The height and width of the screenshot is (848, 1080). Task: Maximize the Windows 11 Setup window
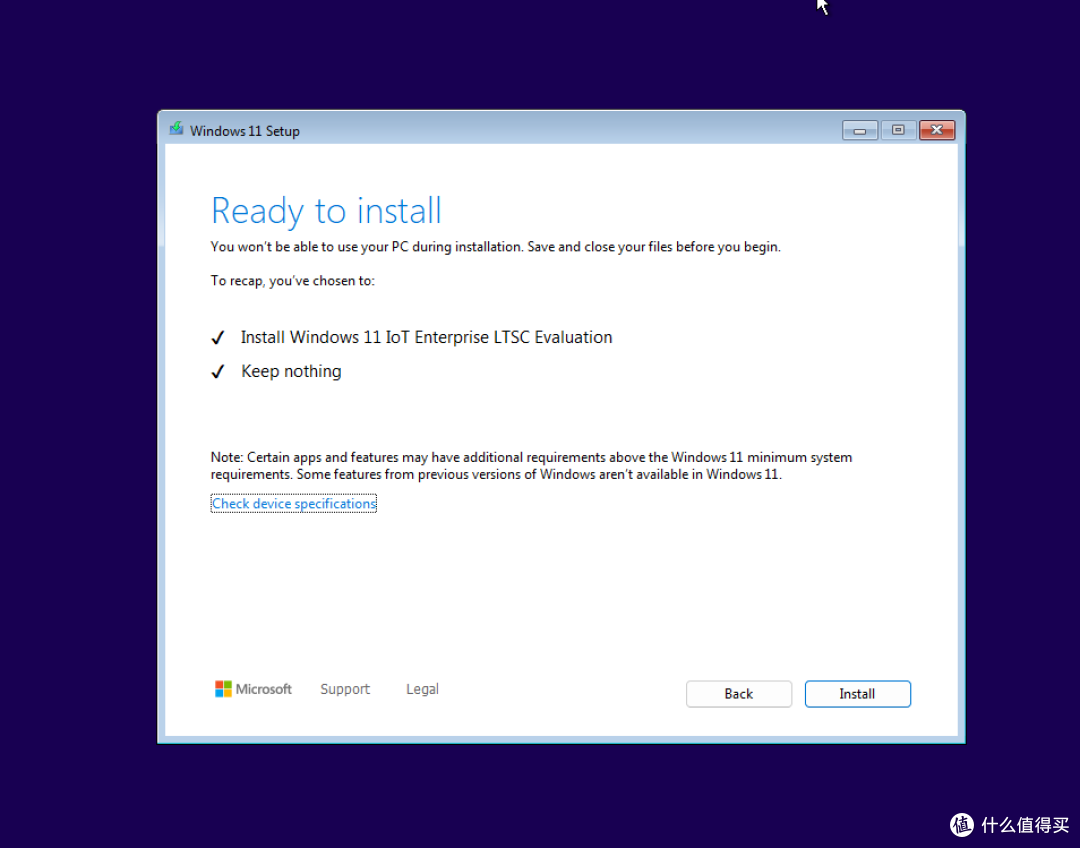coord(897,130)
